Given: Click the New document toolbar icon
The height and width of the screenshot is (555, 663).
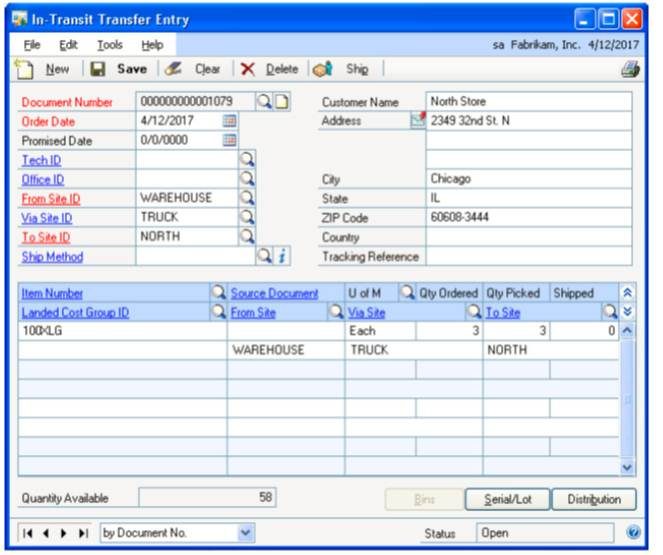Looking at the screenshot, I should coord(24,69).
